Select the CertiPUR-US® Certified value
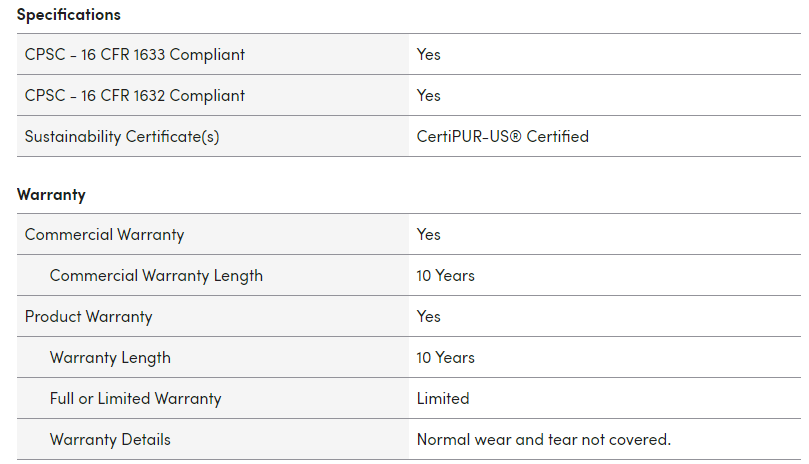 pos(503,137)
